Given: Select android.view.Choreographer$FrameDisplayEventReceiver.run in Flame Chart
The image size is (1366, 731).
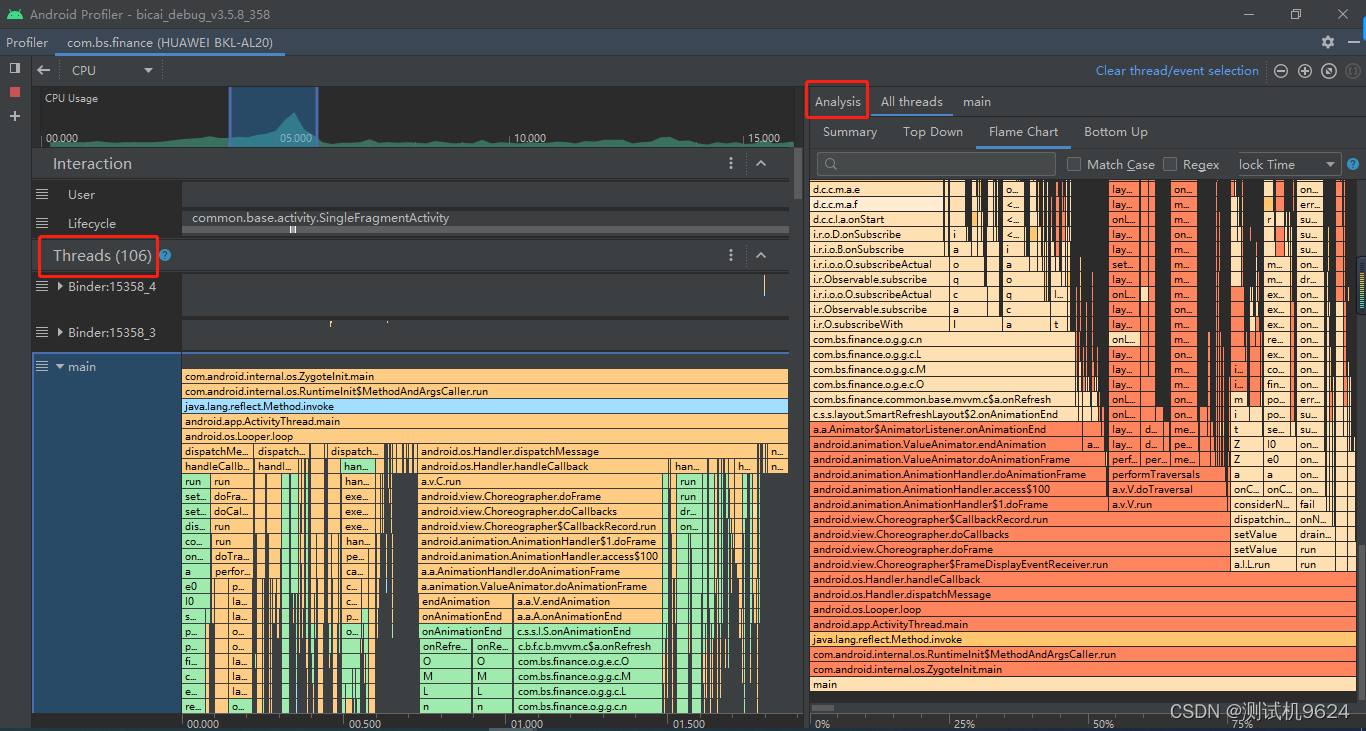Looking at the screenshot, I should (x=1021, y=564).
